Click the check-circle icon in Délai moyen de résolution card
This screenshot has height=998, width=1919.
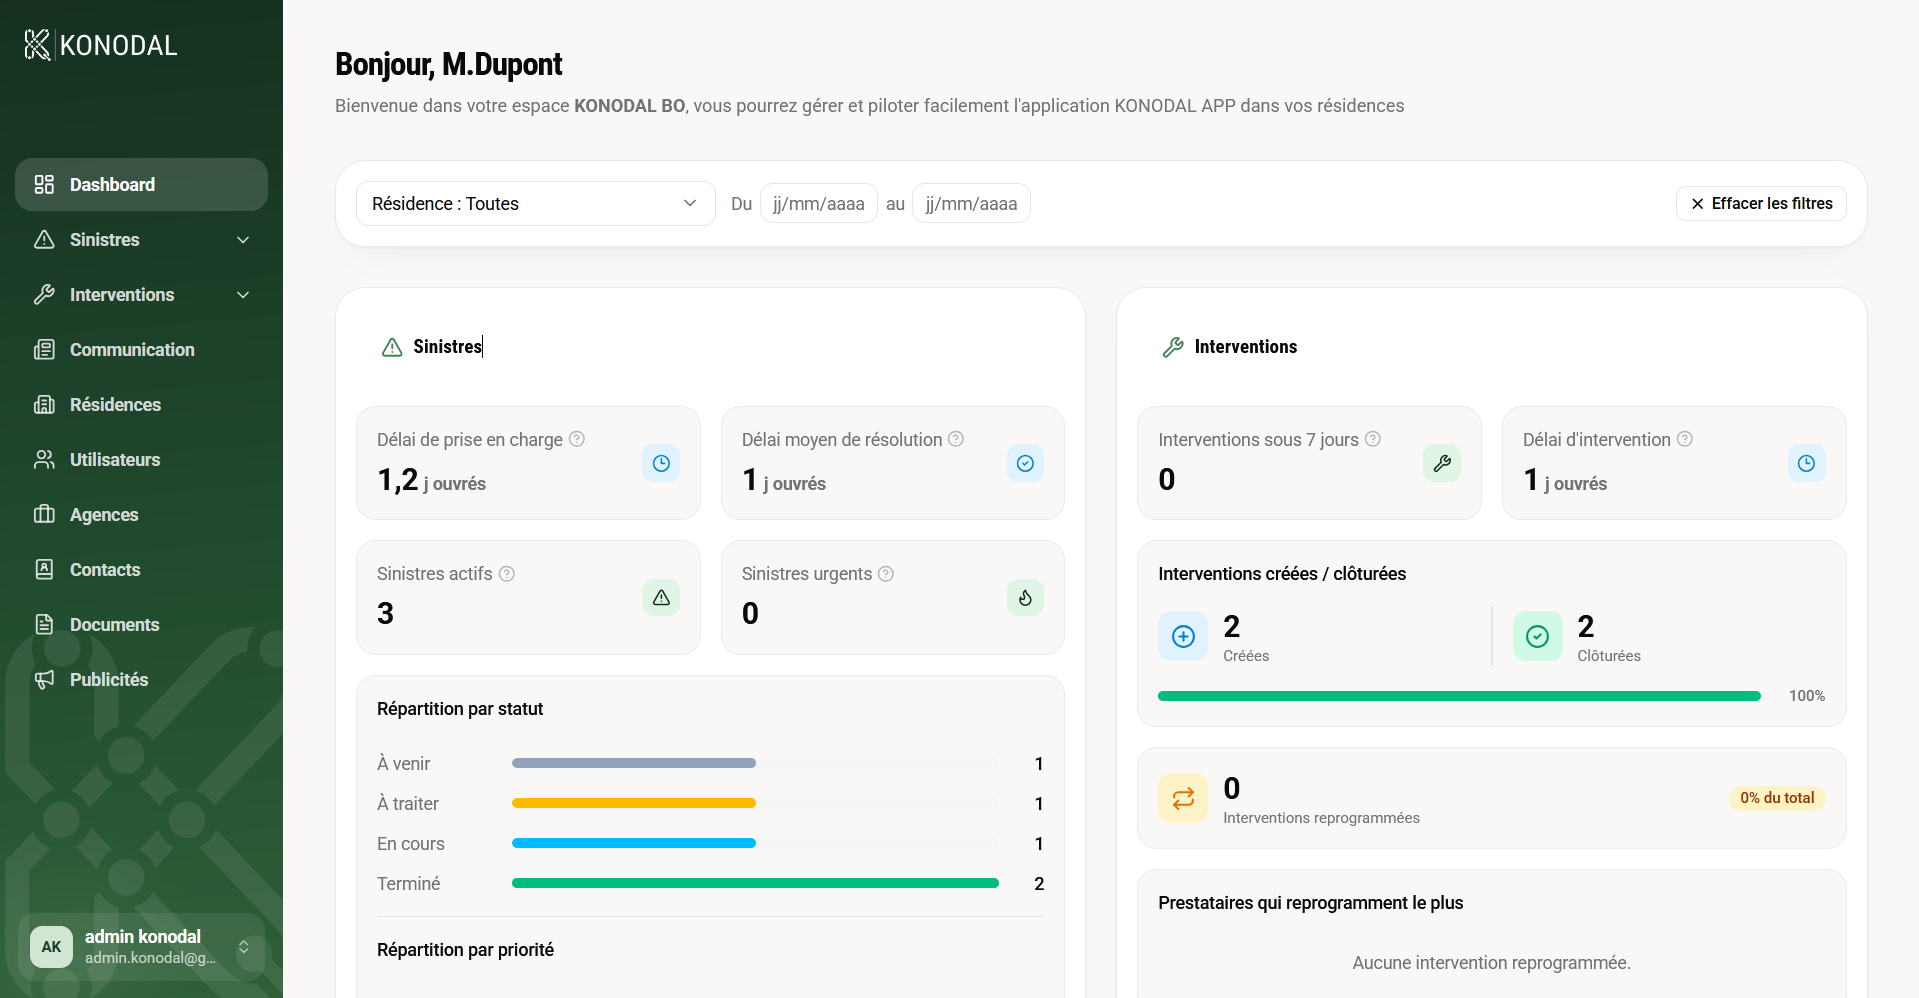pos(1025,463)
